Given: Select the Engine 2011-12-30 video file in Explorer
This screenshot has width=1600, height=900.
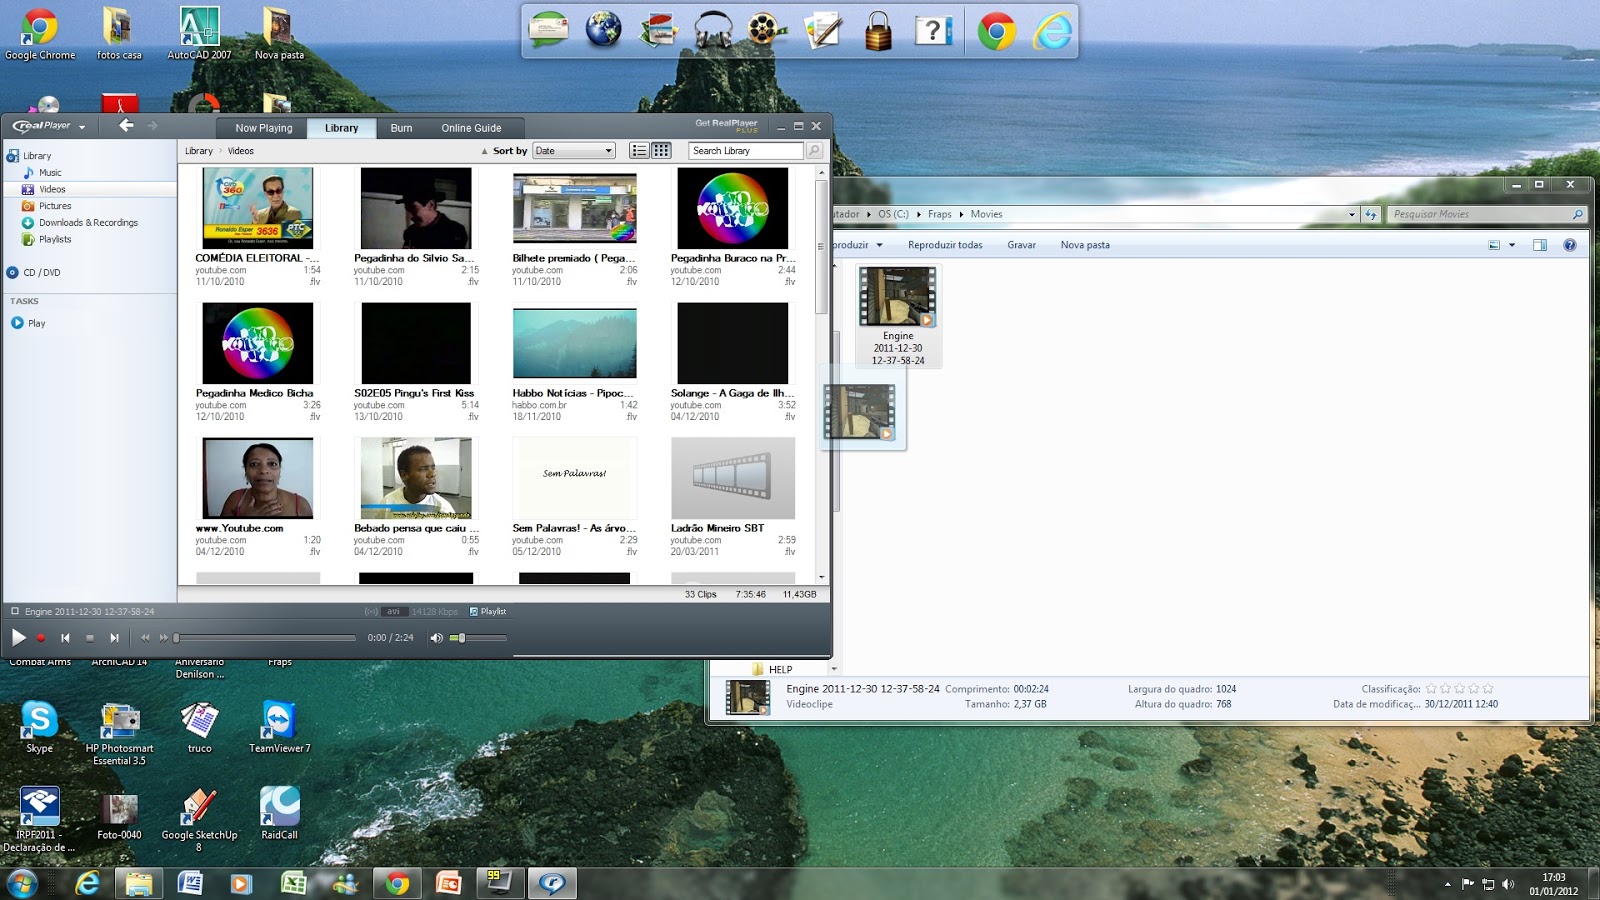Looking at the screenshot, I should click(x=898, y=316).
